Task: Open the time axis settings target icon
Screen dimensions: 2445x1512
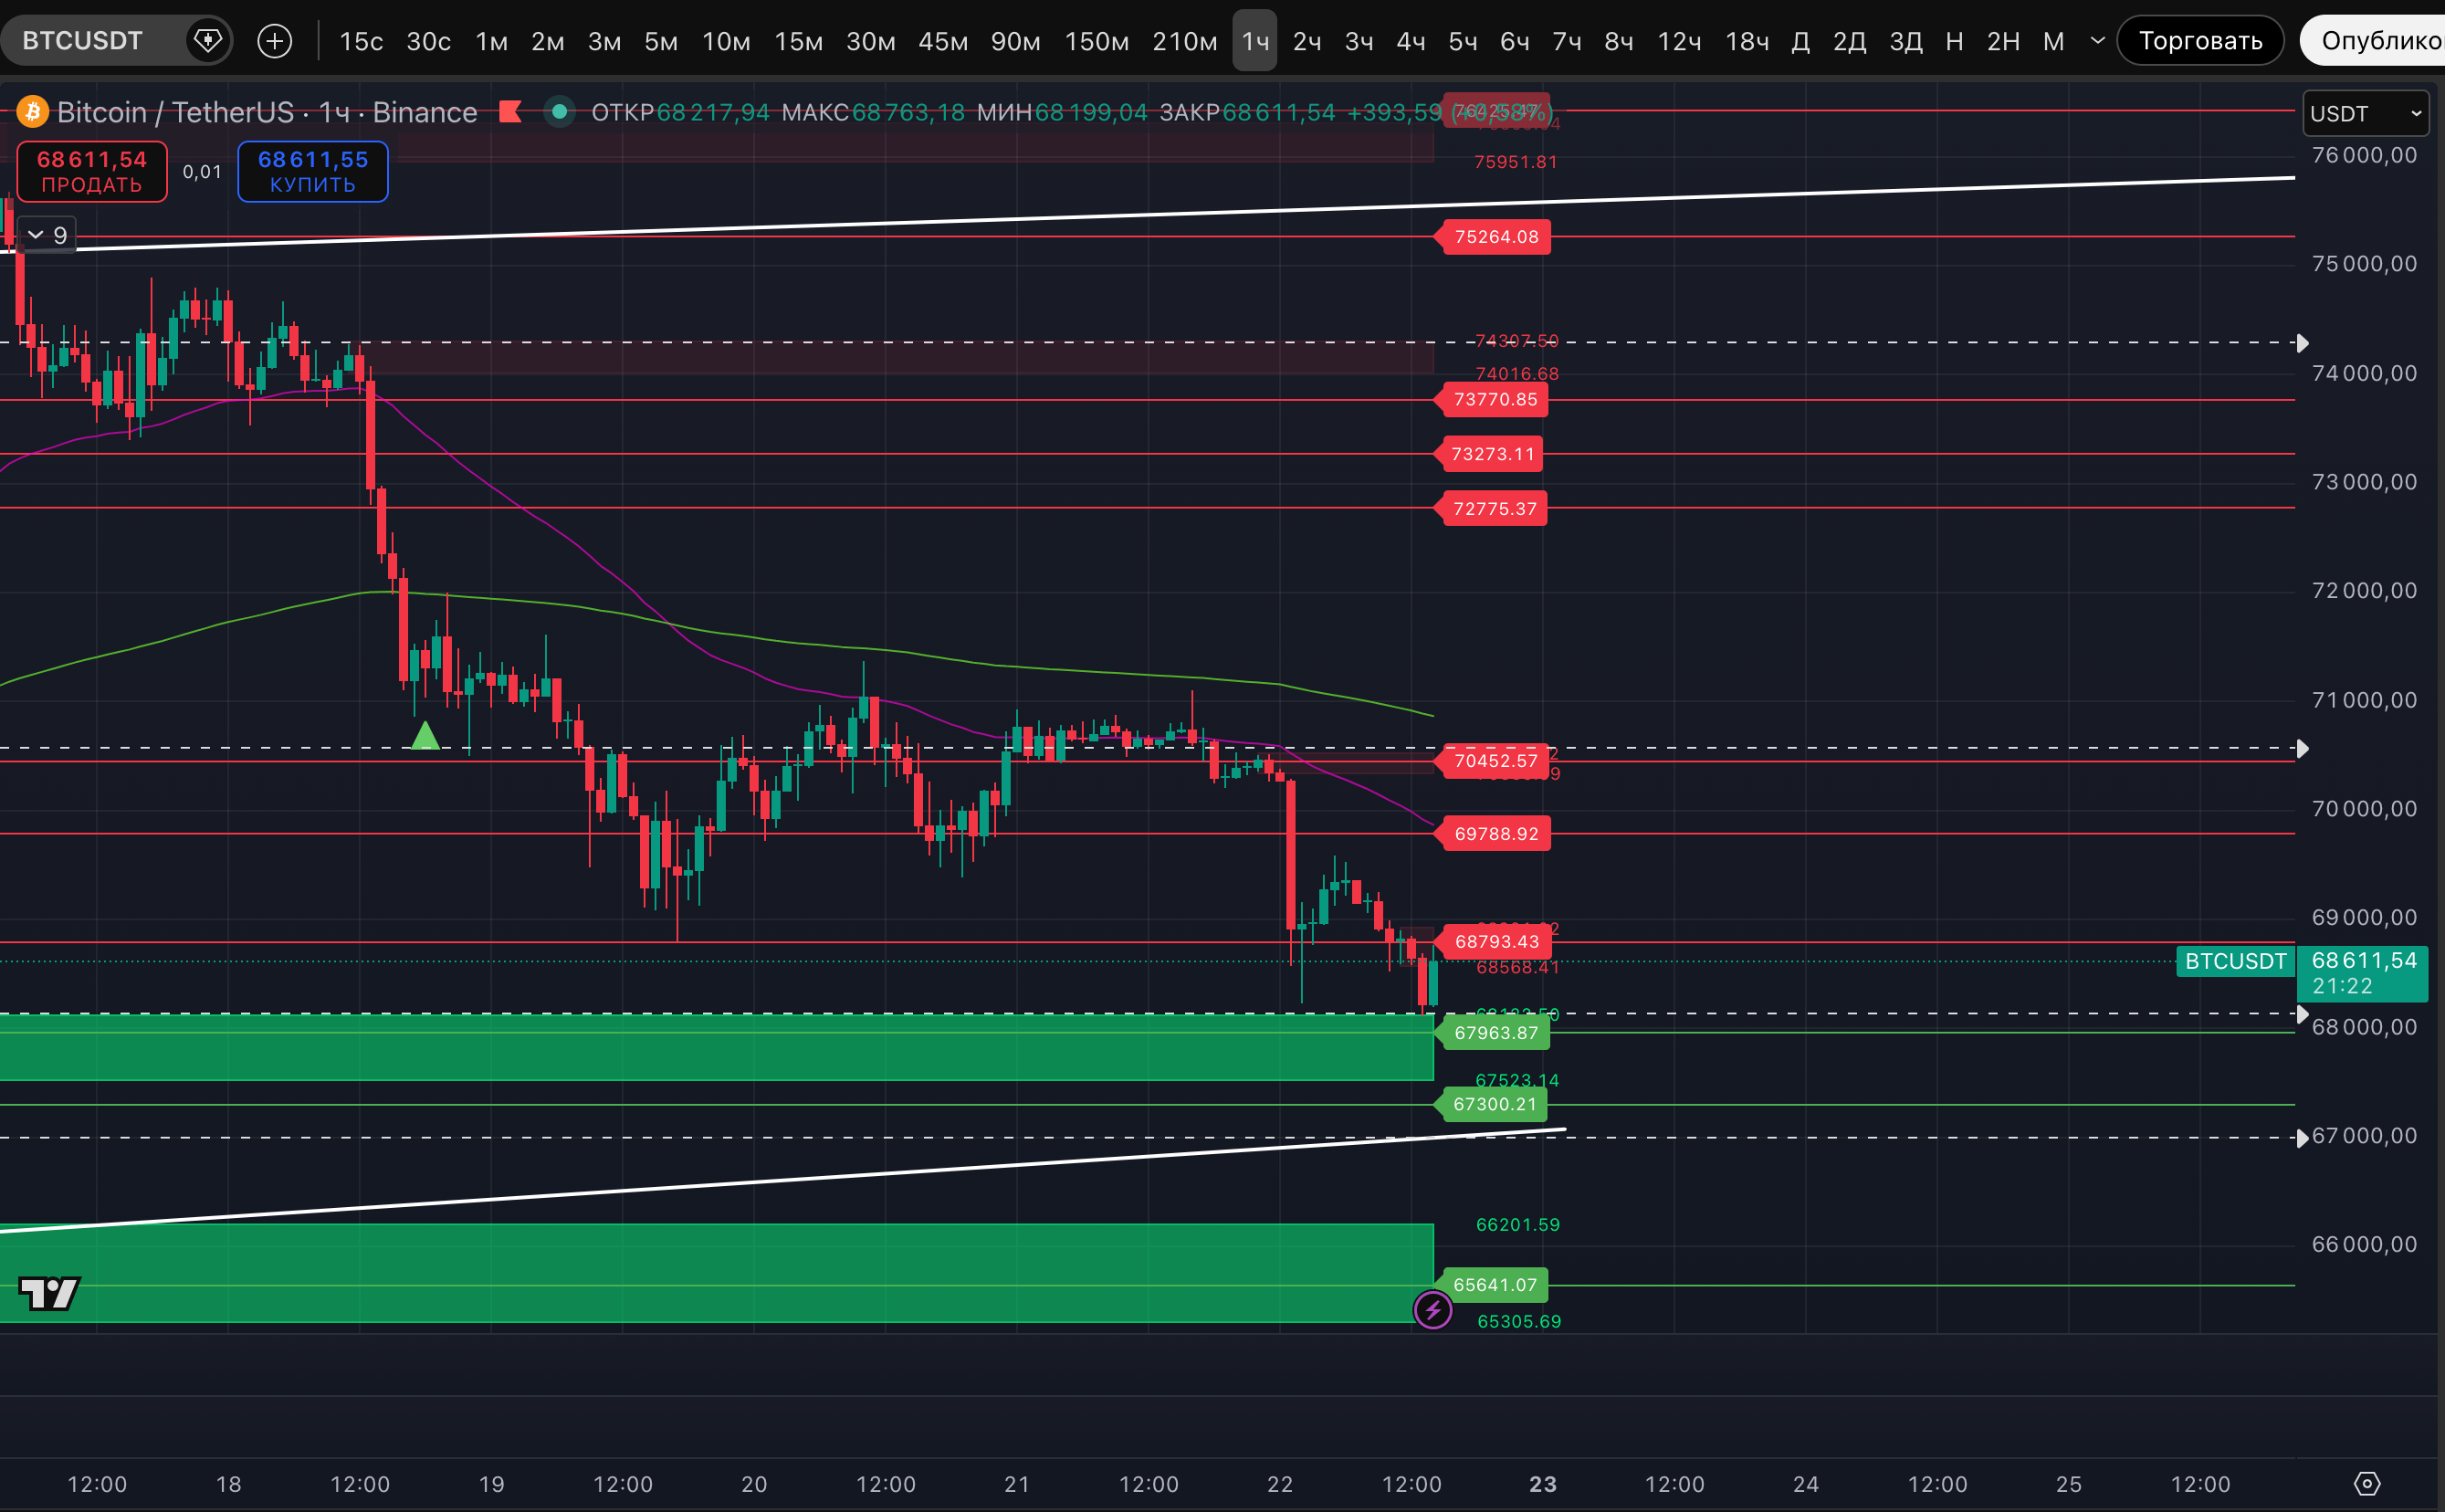Action: coord(2366,1483)
